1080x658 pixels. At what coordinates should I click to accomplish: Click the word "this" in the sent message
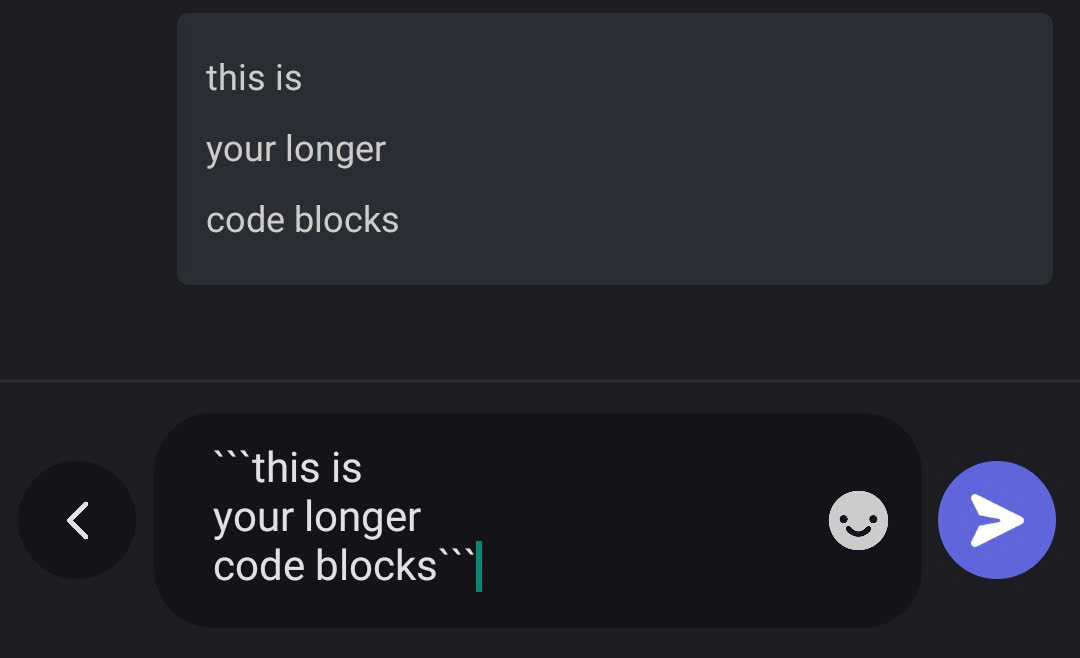tap(234, 78)
